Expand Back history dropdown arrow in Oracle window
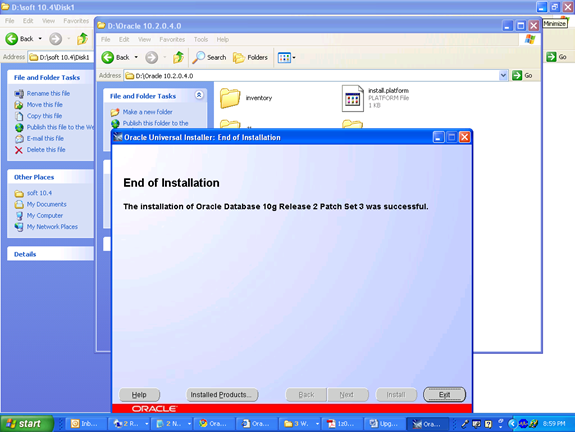Screen dimensions: 576x433 click(136, 57)
